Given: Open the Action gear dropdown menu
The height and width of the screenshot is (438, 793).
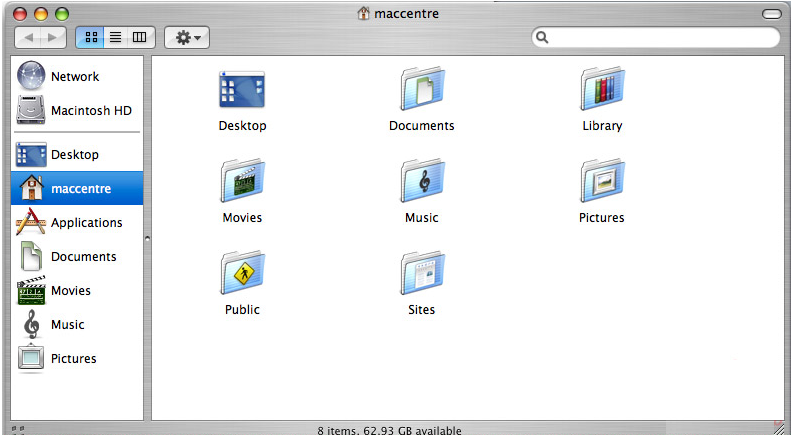Looking at the screenshot, I should point(187,37).
